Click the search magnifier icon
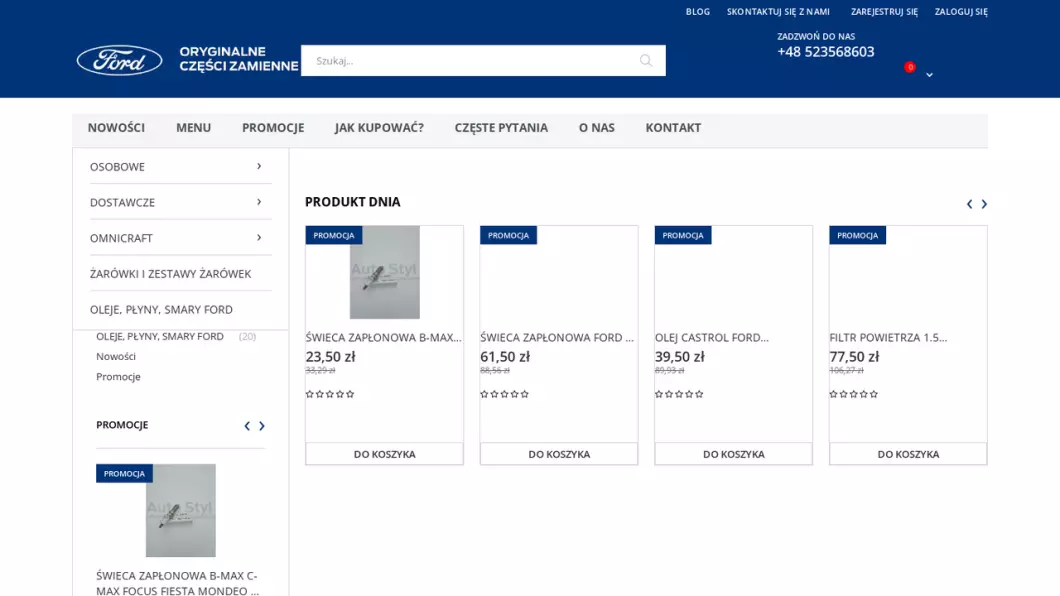Image resolution: width=1060 pixels, height=596 pixels. pyautogui.click(x=646, y=61)
